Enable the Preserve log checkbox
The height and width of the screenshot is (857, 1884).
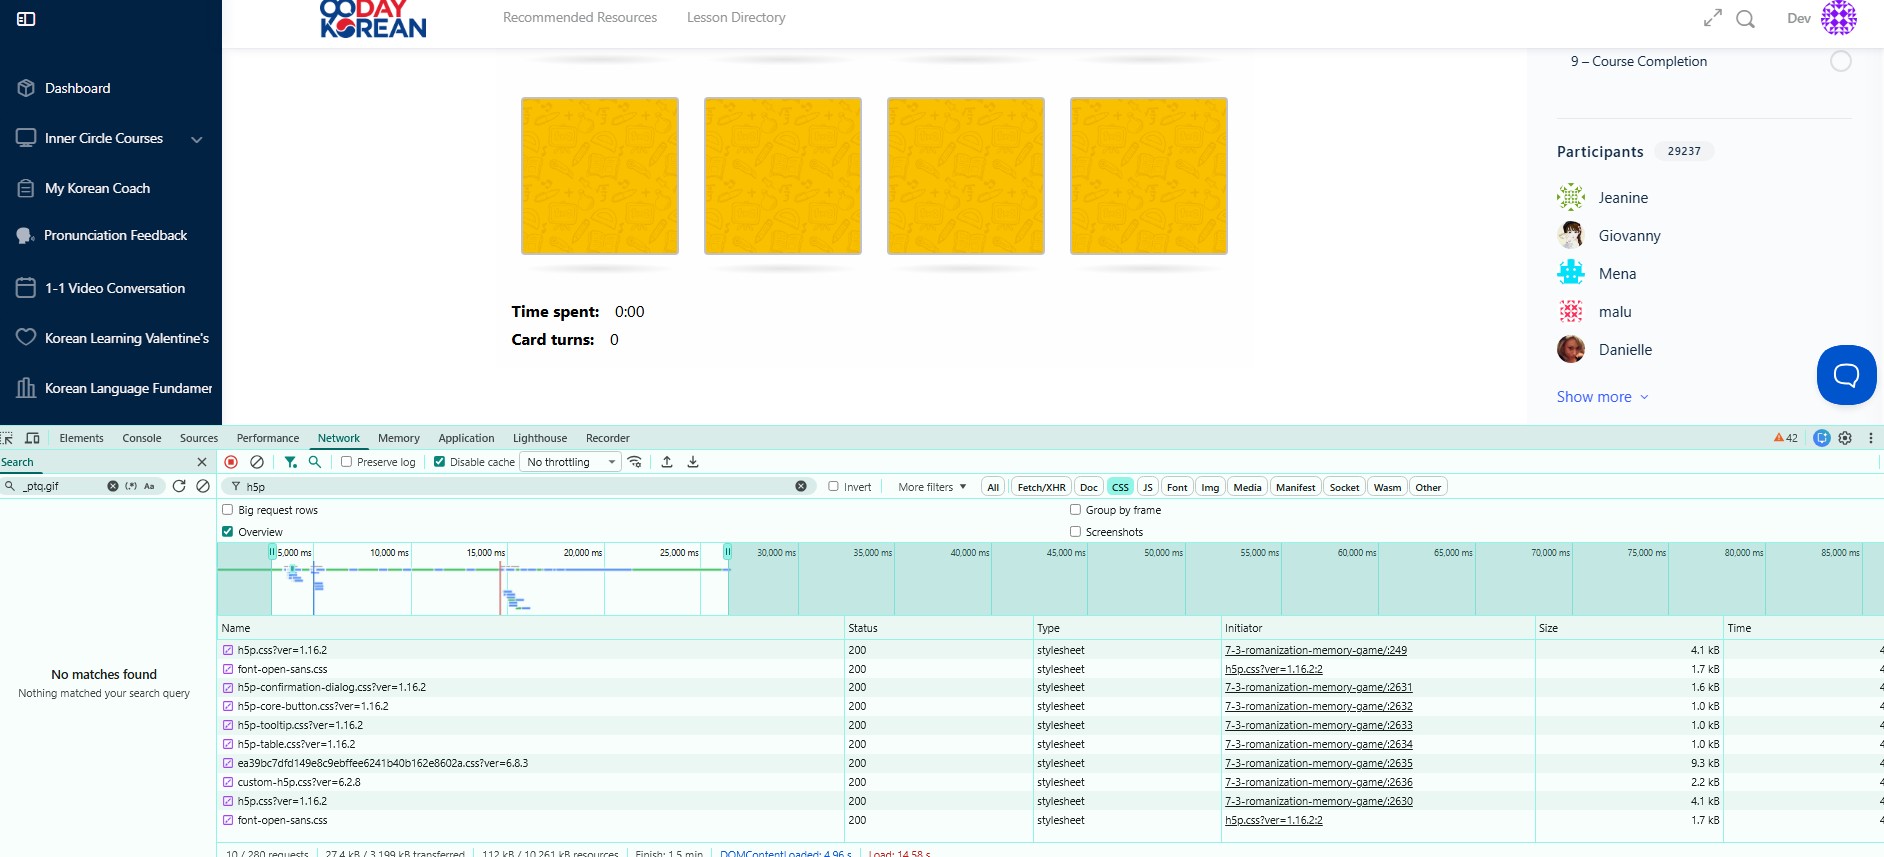pos(347,462)
